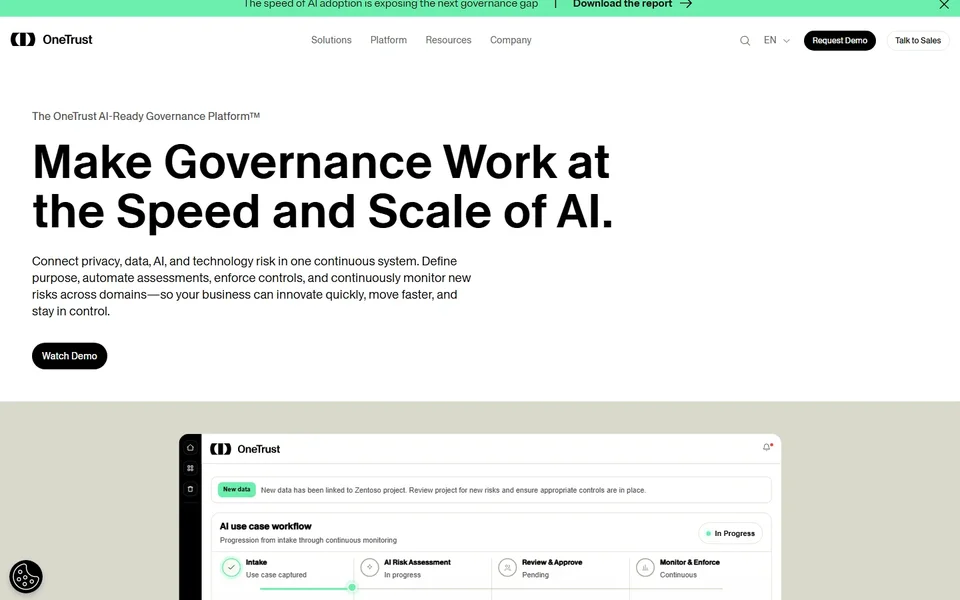Click the OneTrust logo inside demo panel
This screenshot has width=960, height=600.
click(x=245, y=449)
